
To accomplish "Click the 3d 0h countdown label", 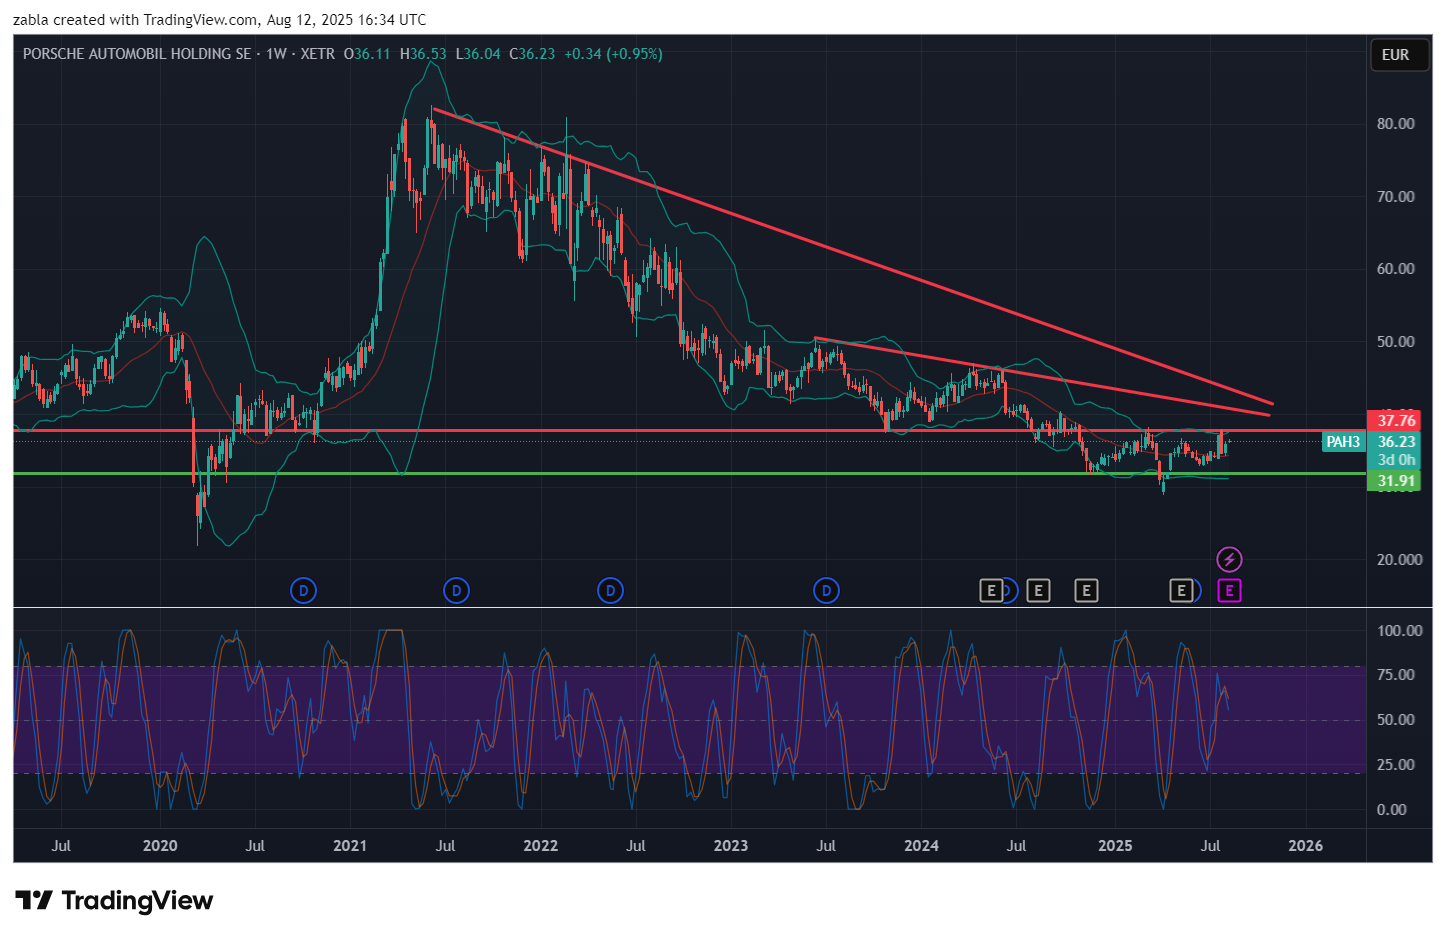I will click(x=1394, y=460).
